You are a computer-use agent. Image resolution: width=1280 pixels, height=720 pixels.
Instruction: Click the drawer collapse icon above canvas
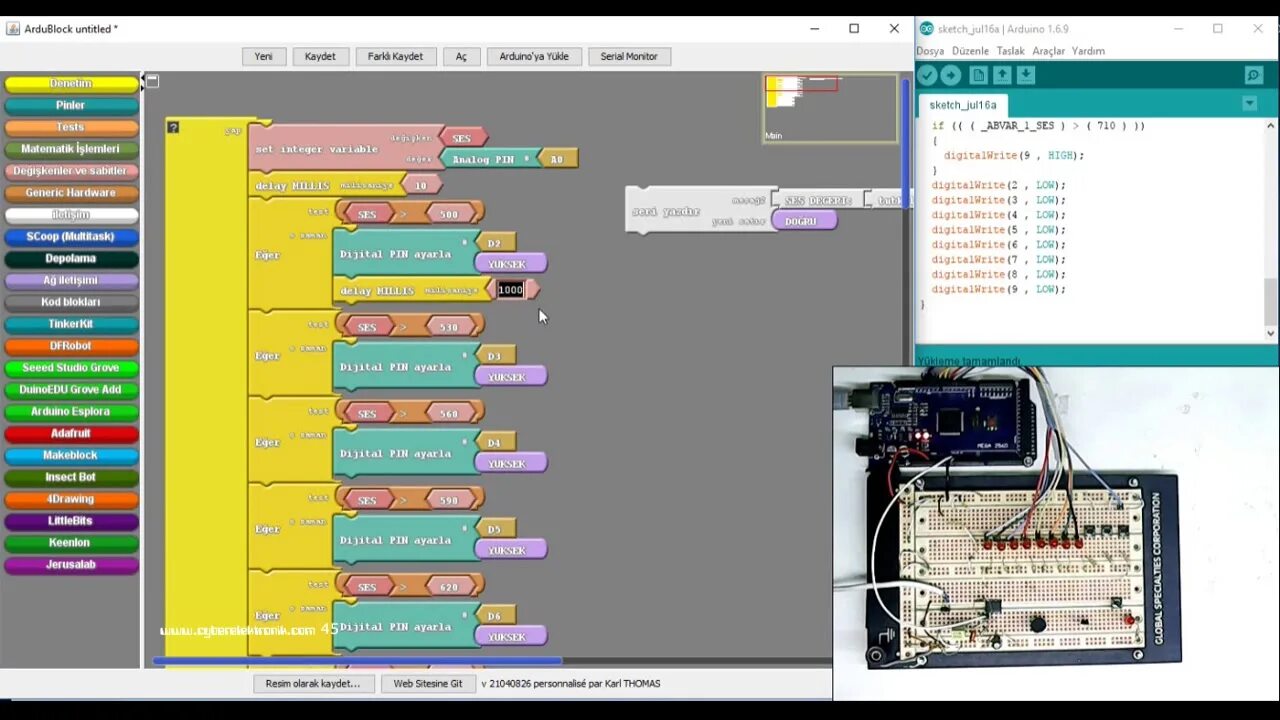(152, 81)
